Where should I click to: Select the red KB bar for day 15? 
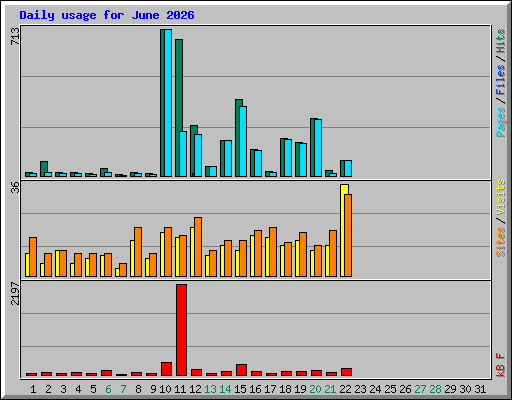(x=241, y=370)
